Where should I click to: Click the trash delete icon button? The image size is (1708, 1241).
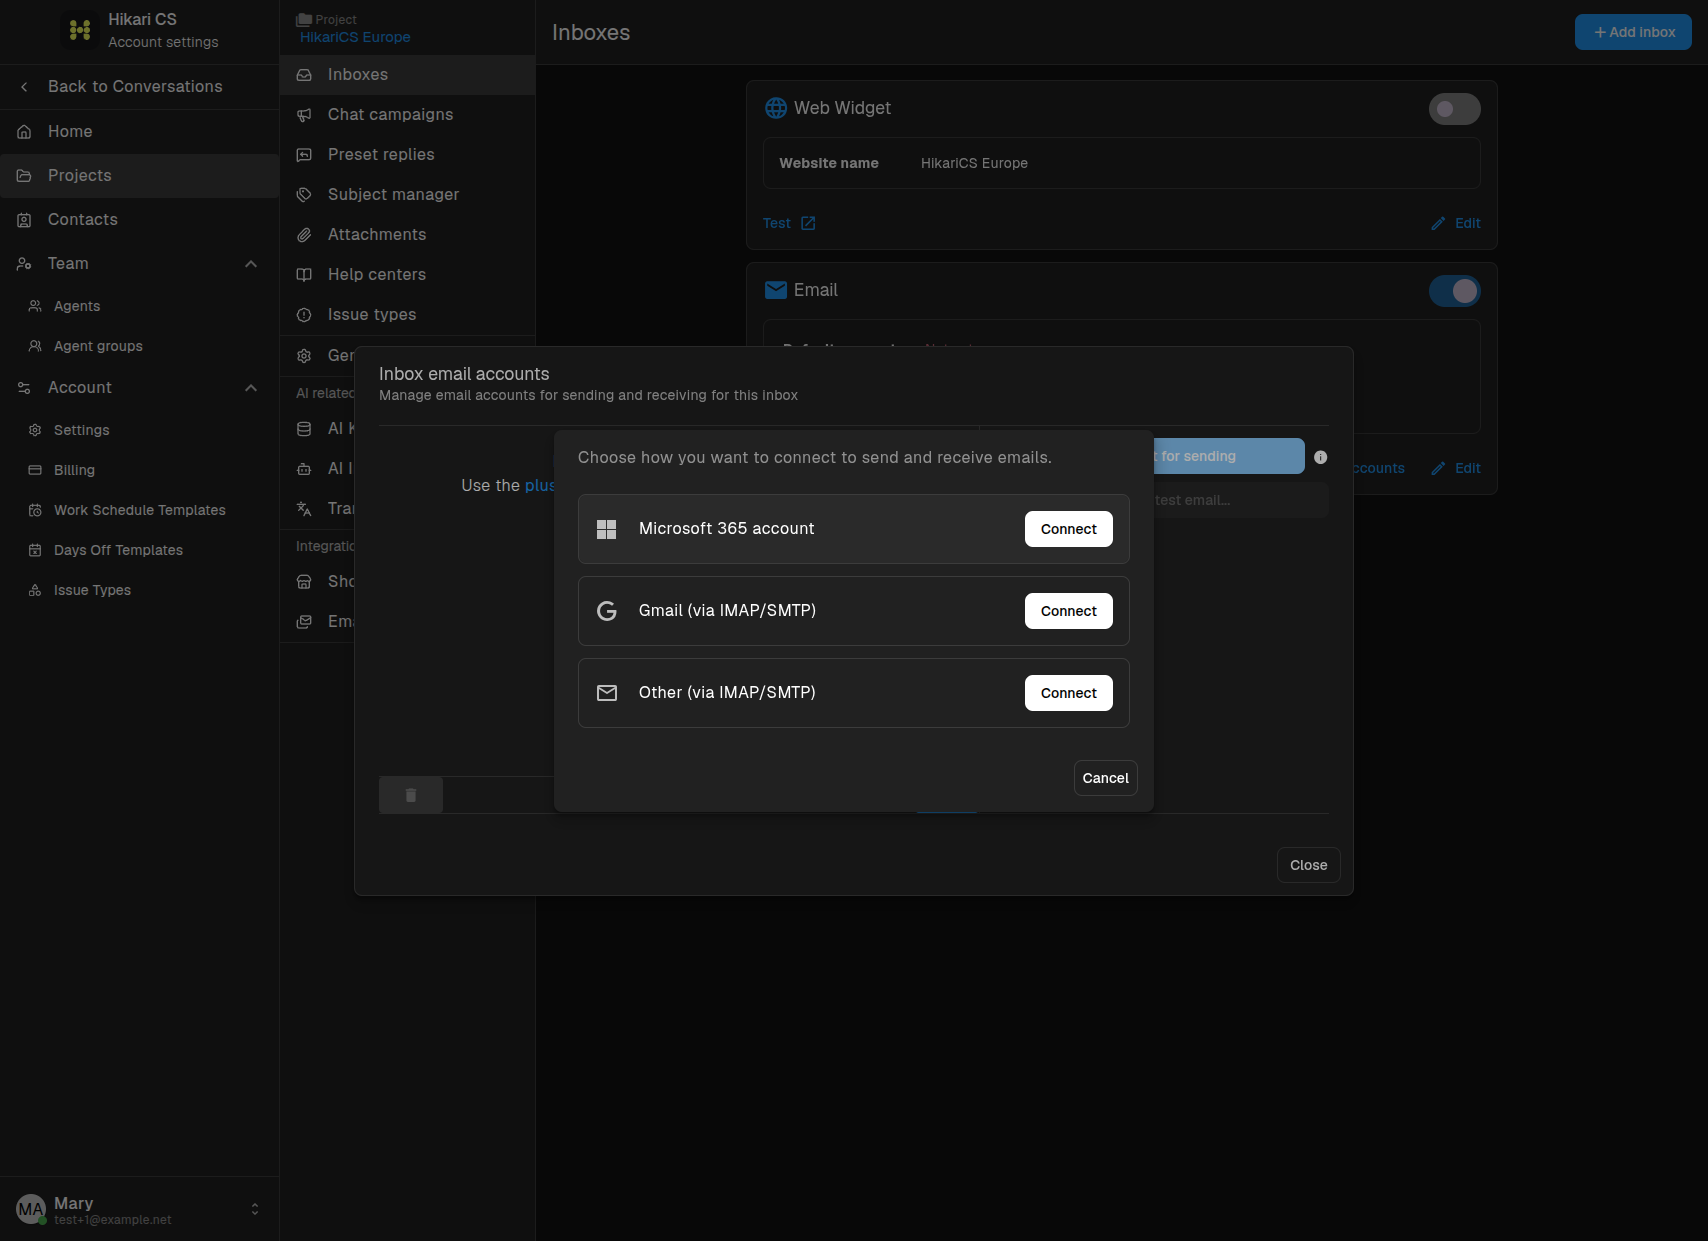point(411,795)
